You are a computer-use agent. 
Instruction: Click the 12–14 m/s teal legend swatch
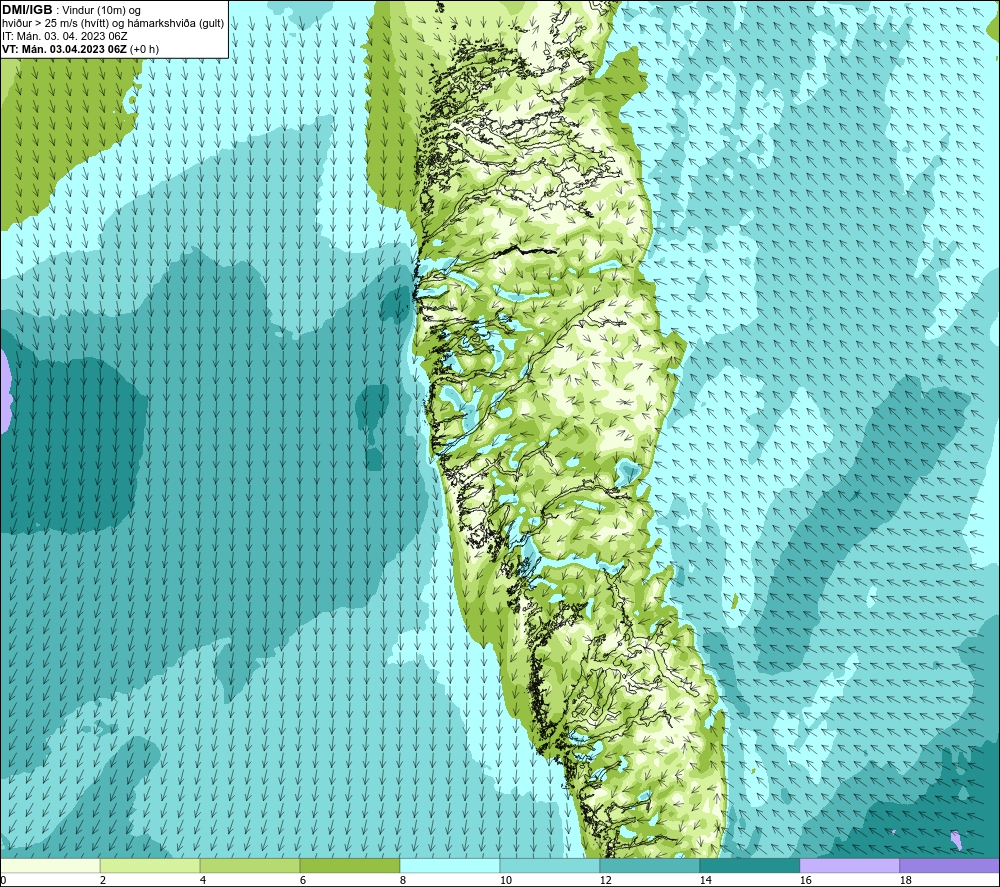coord(649,865)
